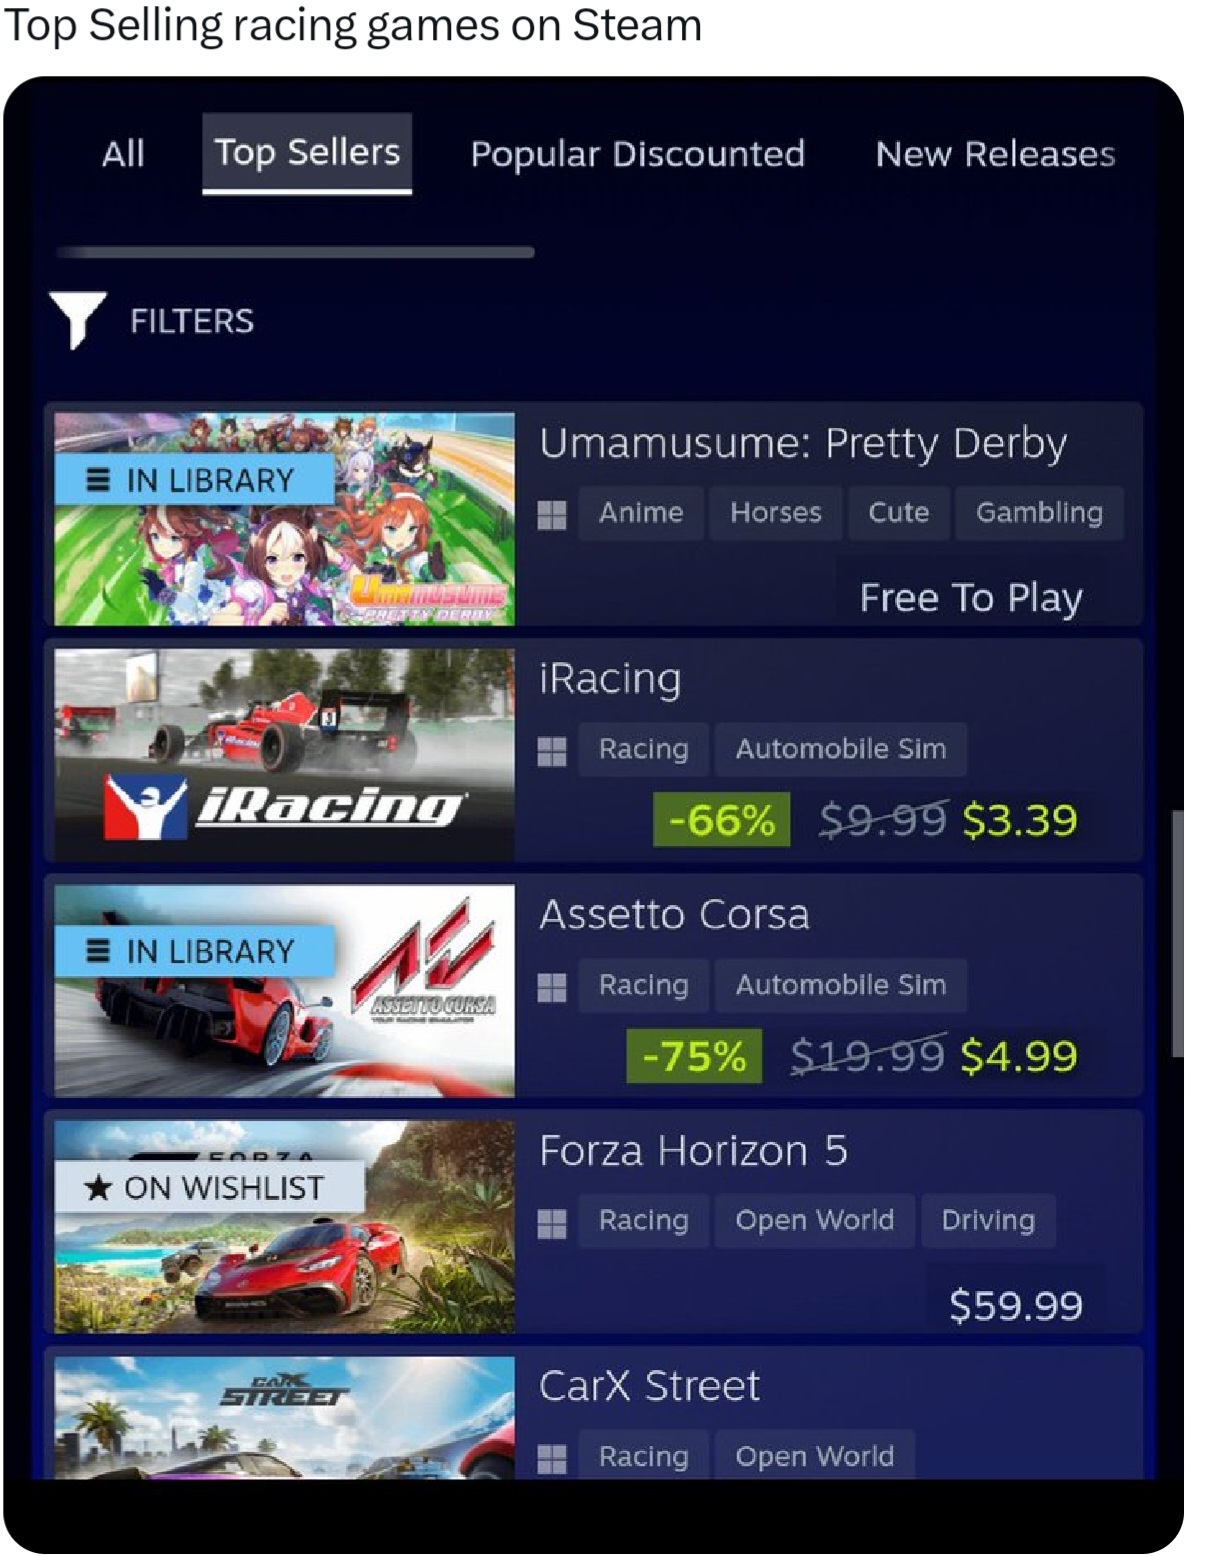Click the Windows icon beside Umamusume tags
Image resolution: width=1226 pixels, height=1556 pixels.
click(552, 514)
